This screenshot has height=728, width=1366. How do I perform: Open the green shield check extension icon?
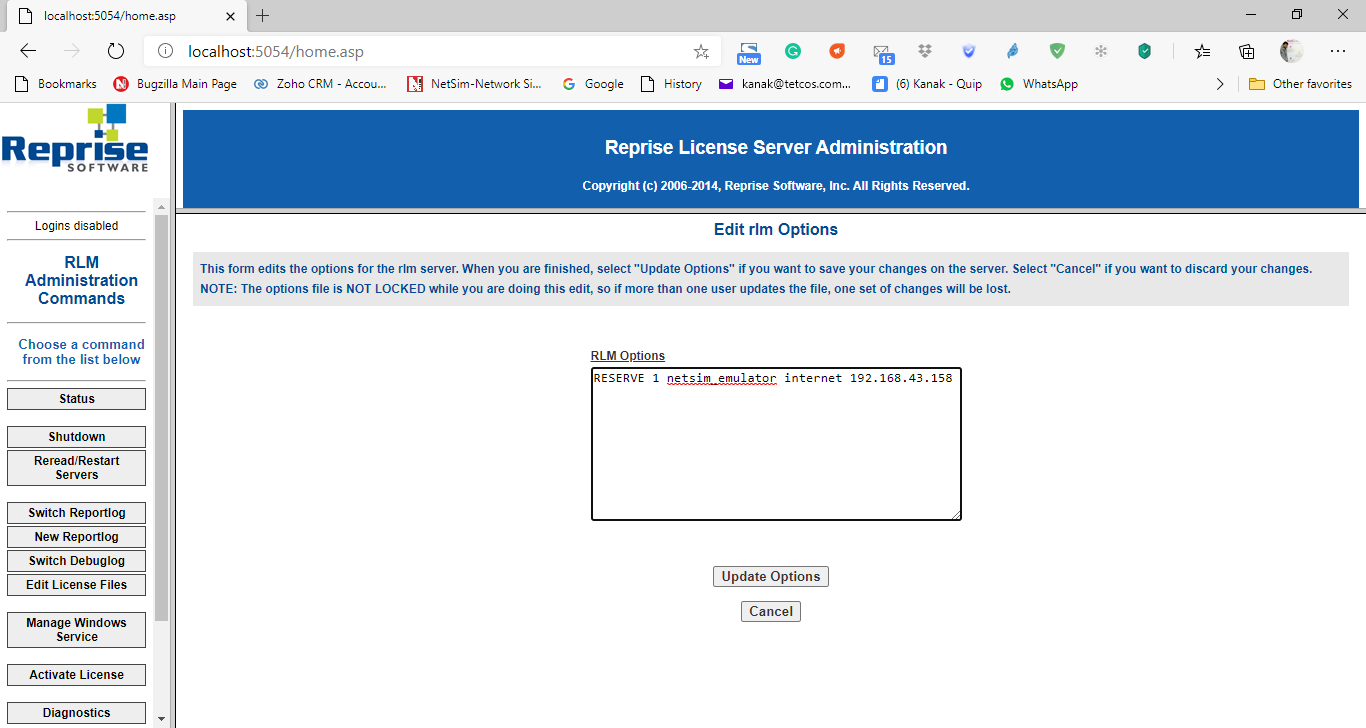coord(1057,51)
